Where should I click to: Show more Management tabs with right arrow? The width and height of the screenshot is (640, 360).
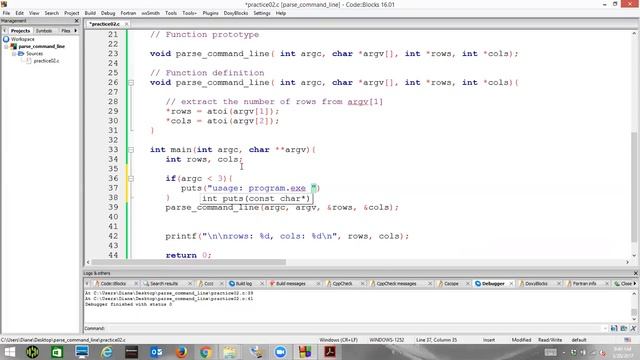76,31
